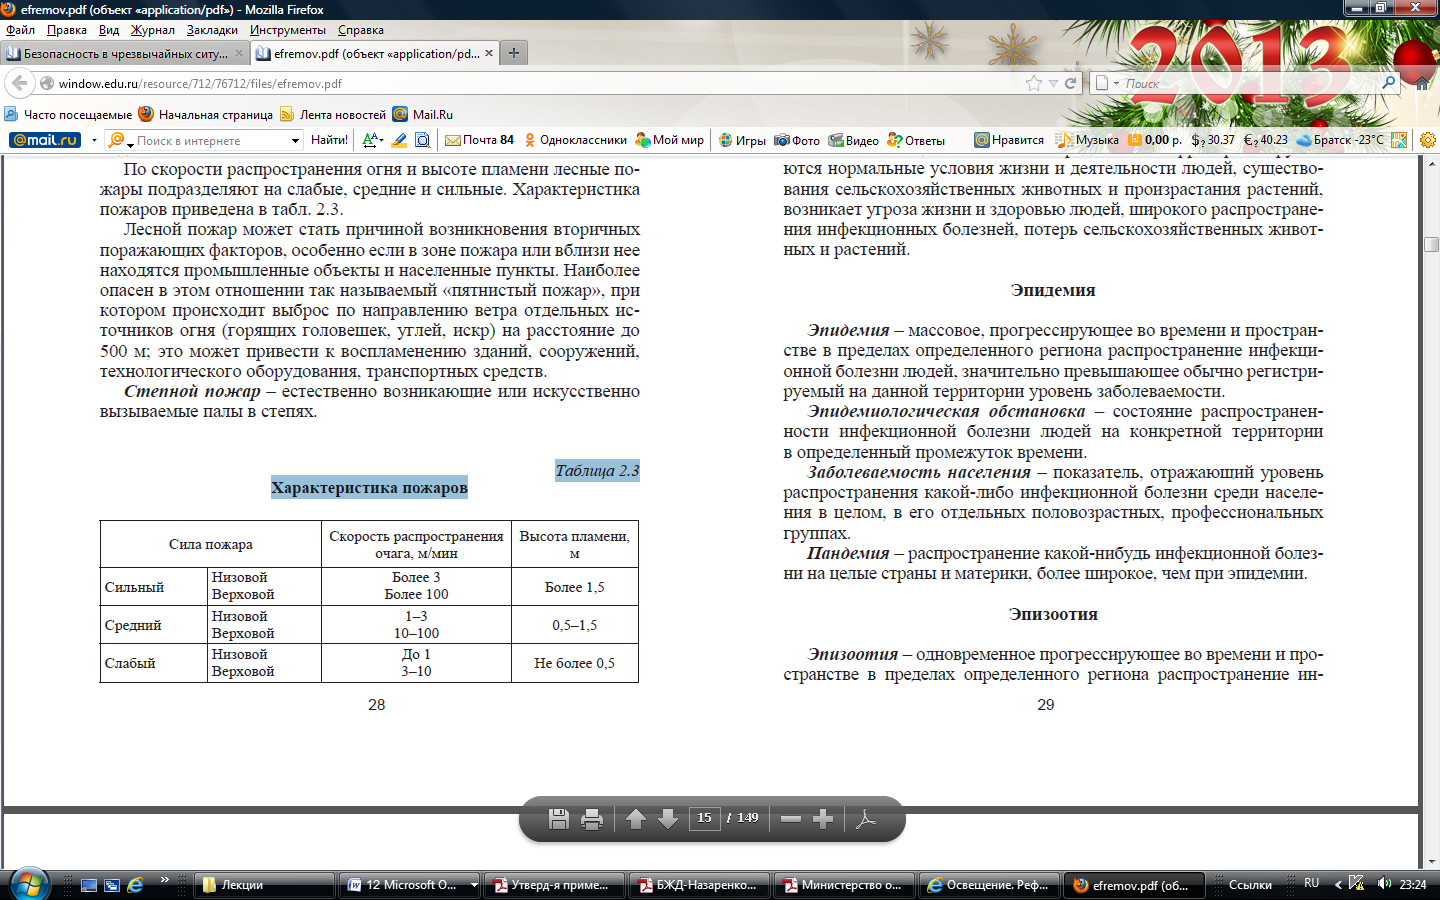Screen dimensions: 1440x900
Task: Click the search magnifier icon
Action: [1389, 83]
